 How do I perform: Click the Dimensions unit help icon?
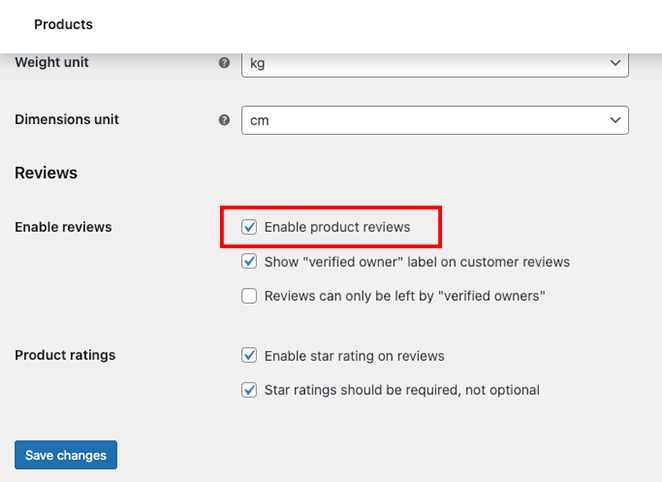pos(224,120)
